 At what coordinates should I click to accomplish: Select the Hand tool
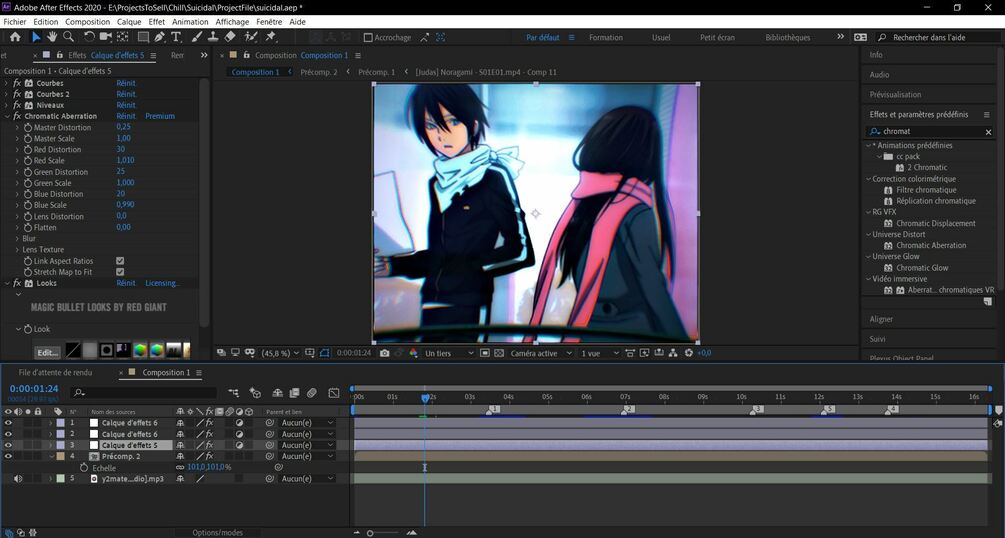tap(52, 37)
